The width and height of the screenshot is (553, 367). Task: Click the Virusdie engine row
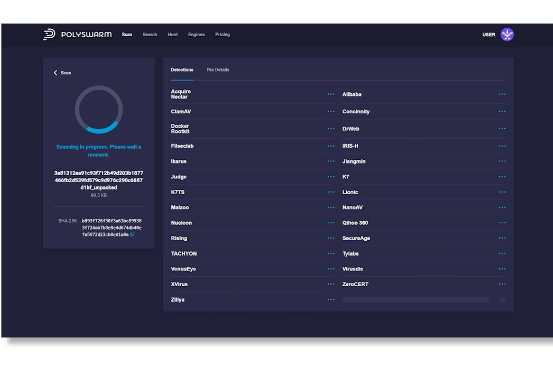pyautogui.click(x=424, y=269)
